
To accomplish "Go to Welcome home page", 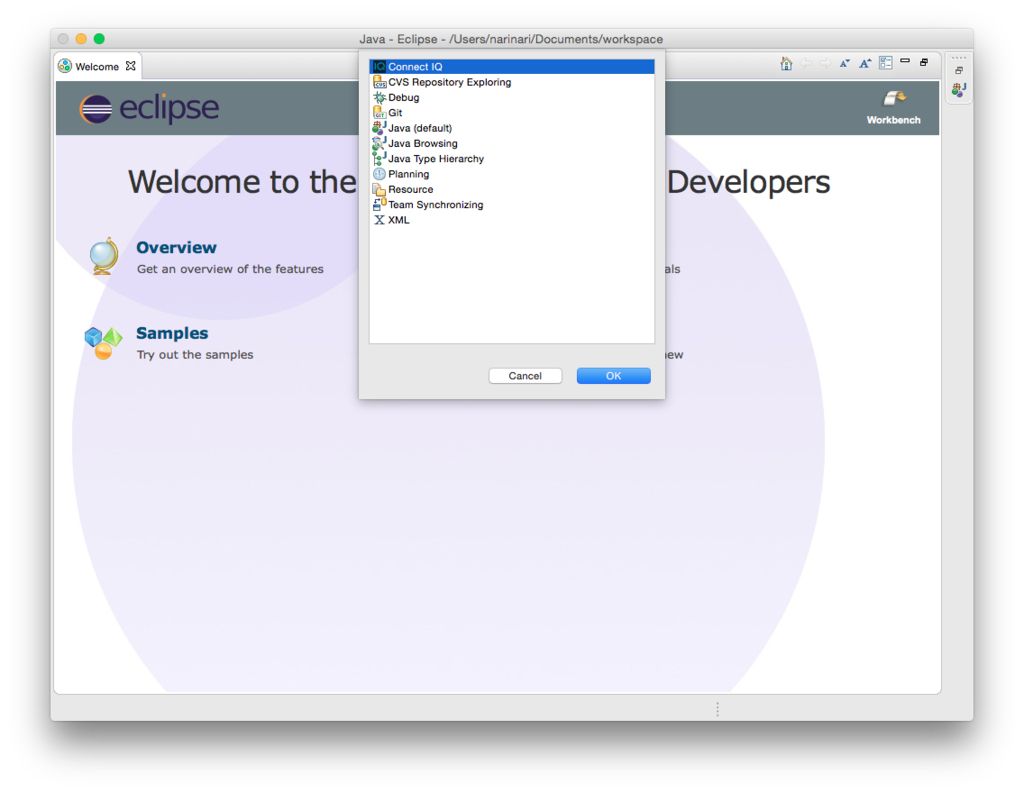I will click(786, 63).
